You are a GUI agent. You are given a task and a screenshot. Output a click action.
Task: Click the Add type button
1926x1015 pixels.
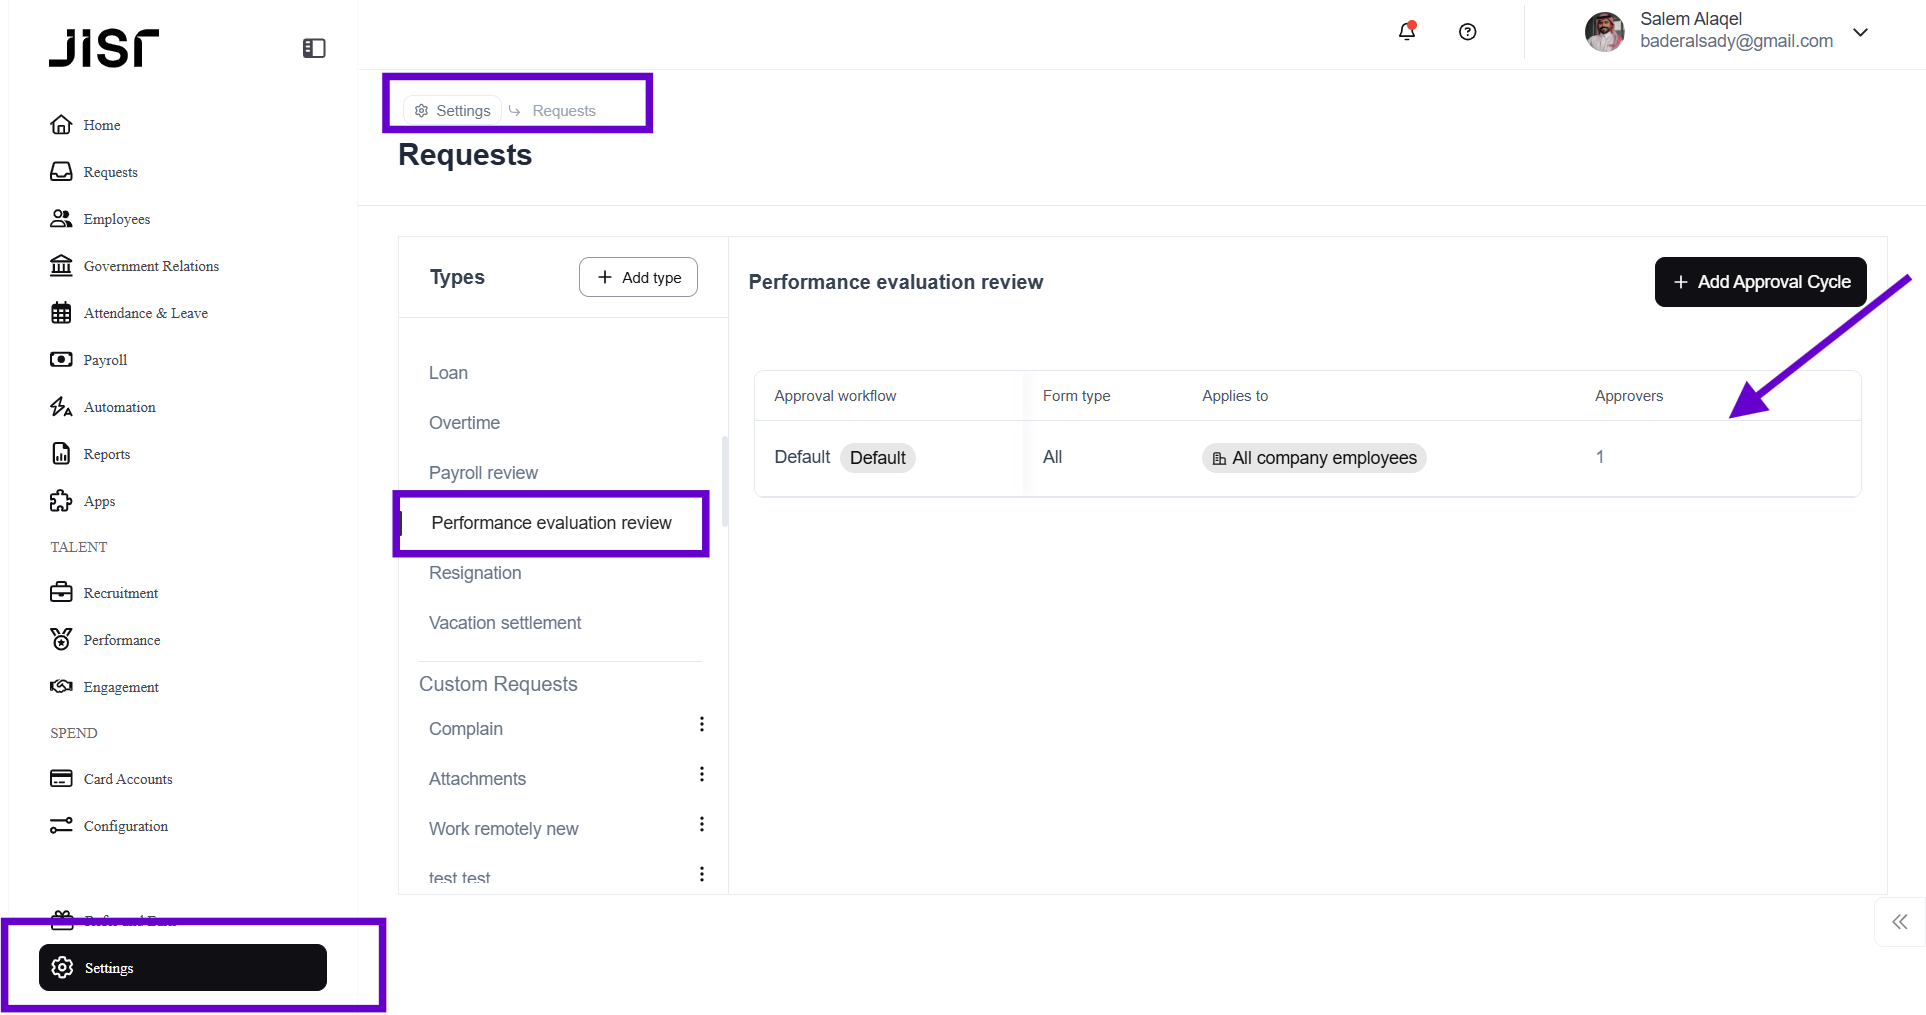[x=638, y=277]
